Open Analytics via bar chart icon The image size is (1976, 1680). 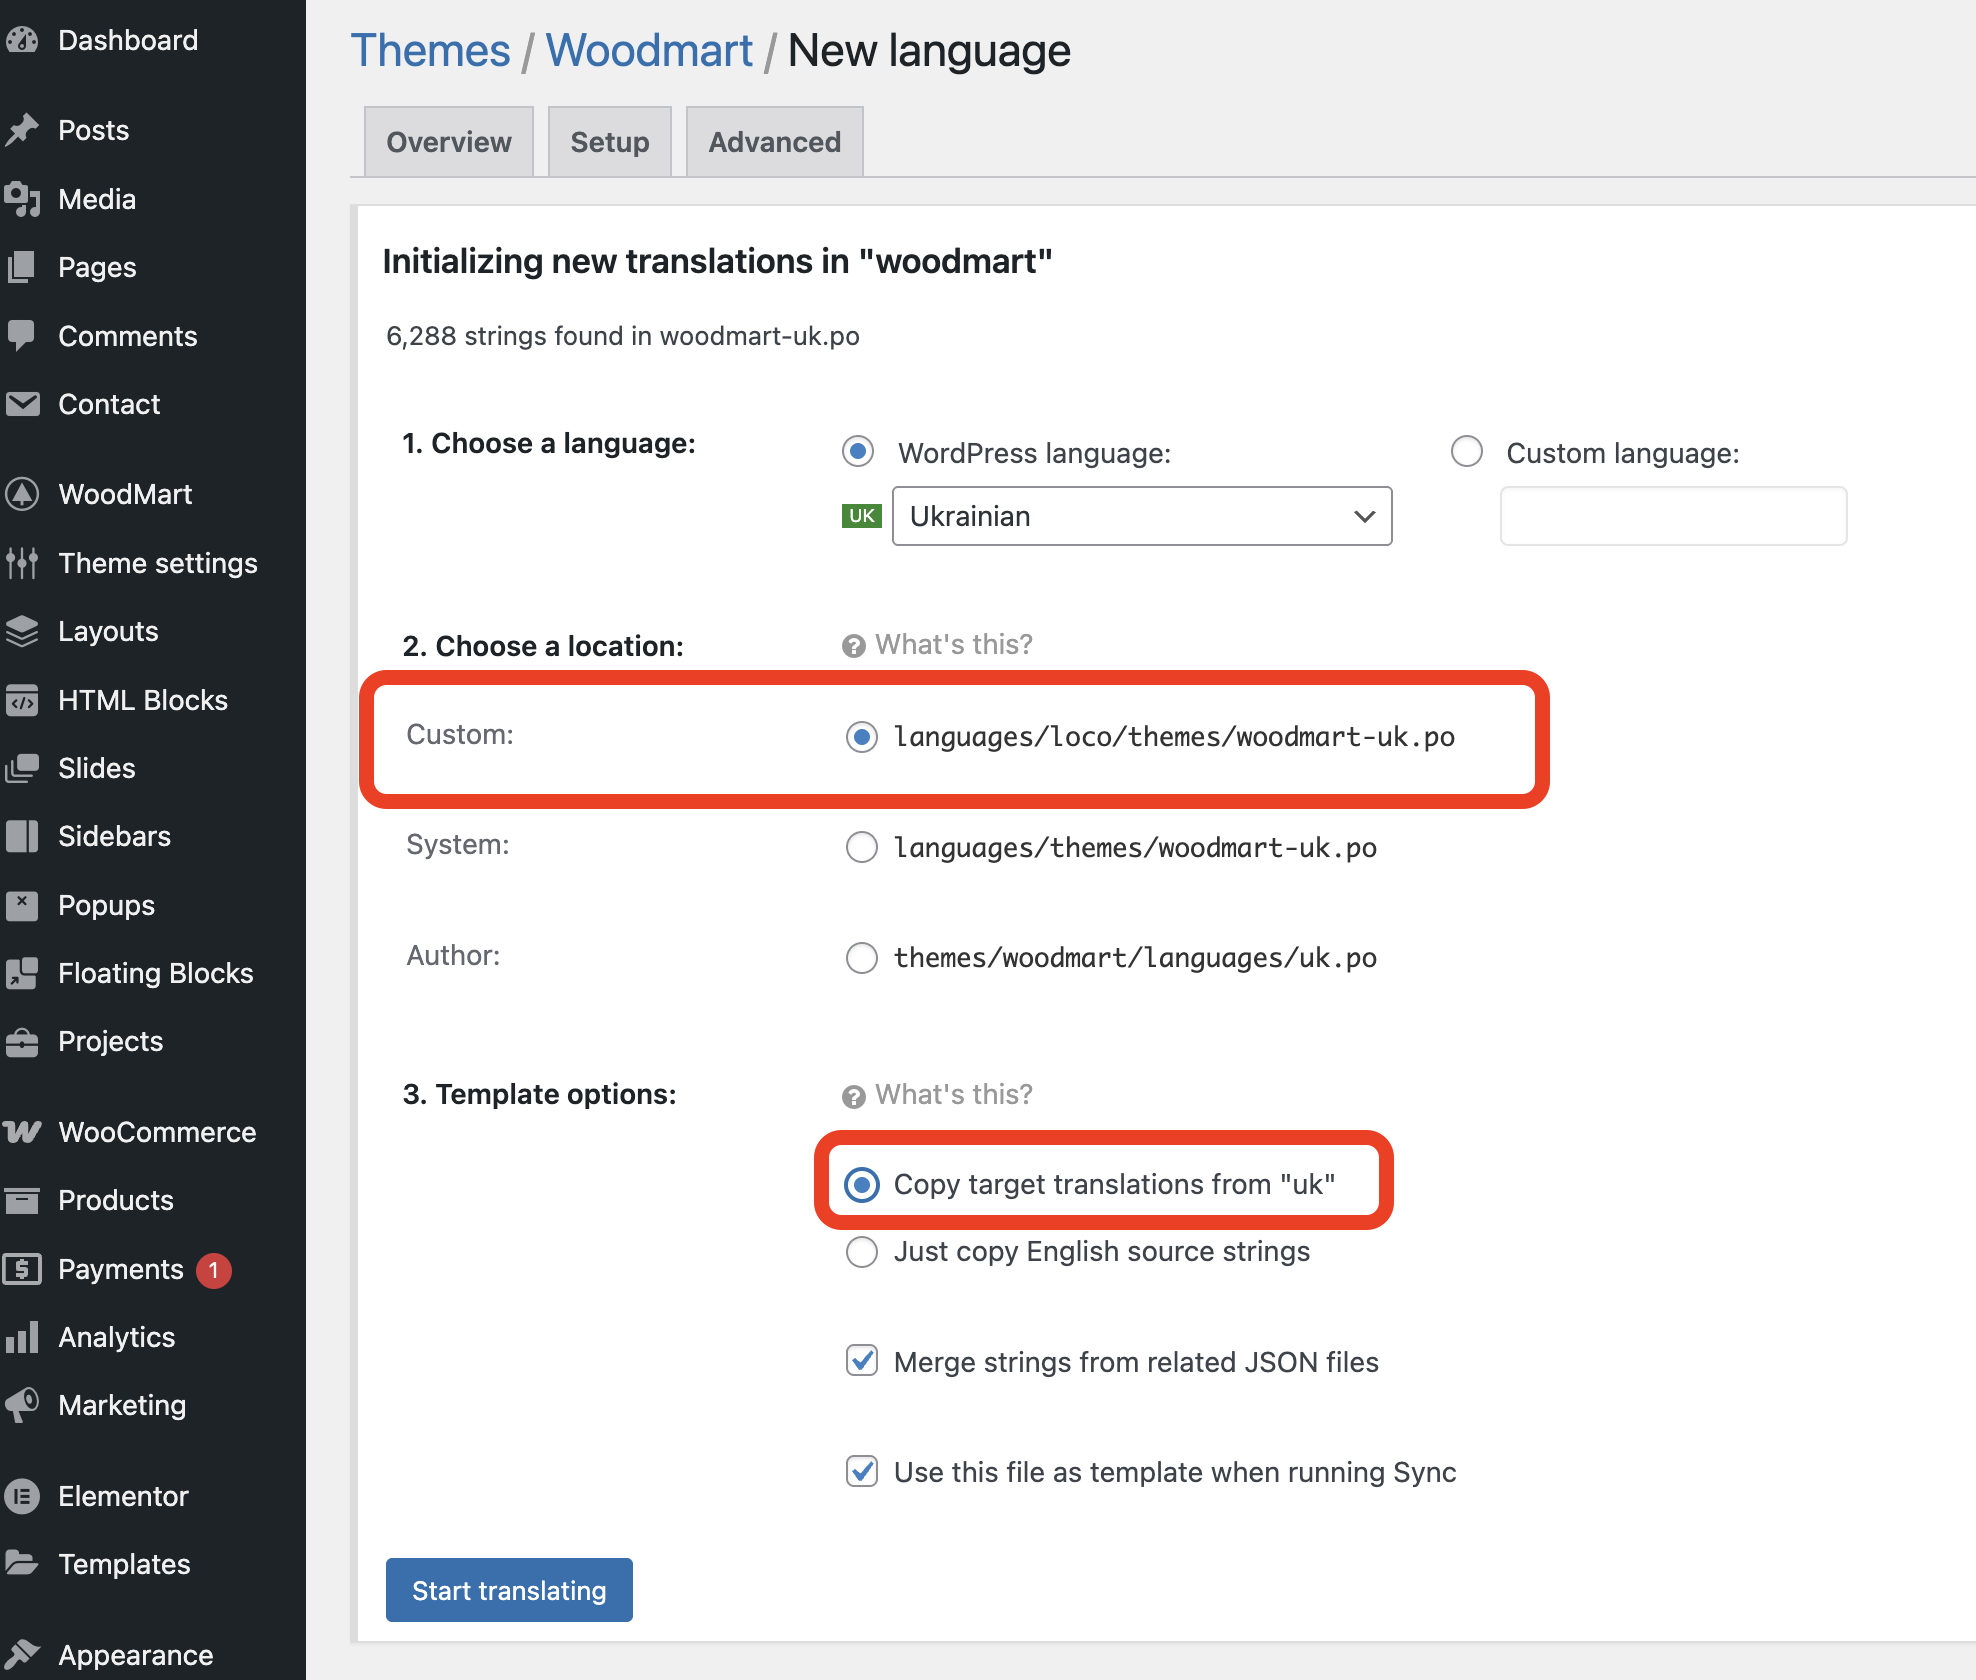[22, 1337]
